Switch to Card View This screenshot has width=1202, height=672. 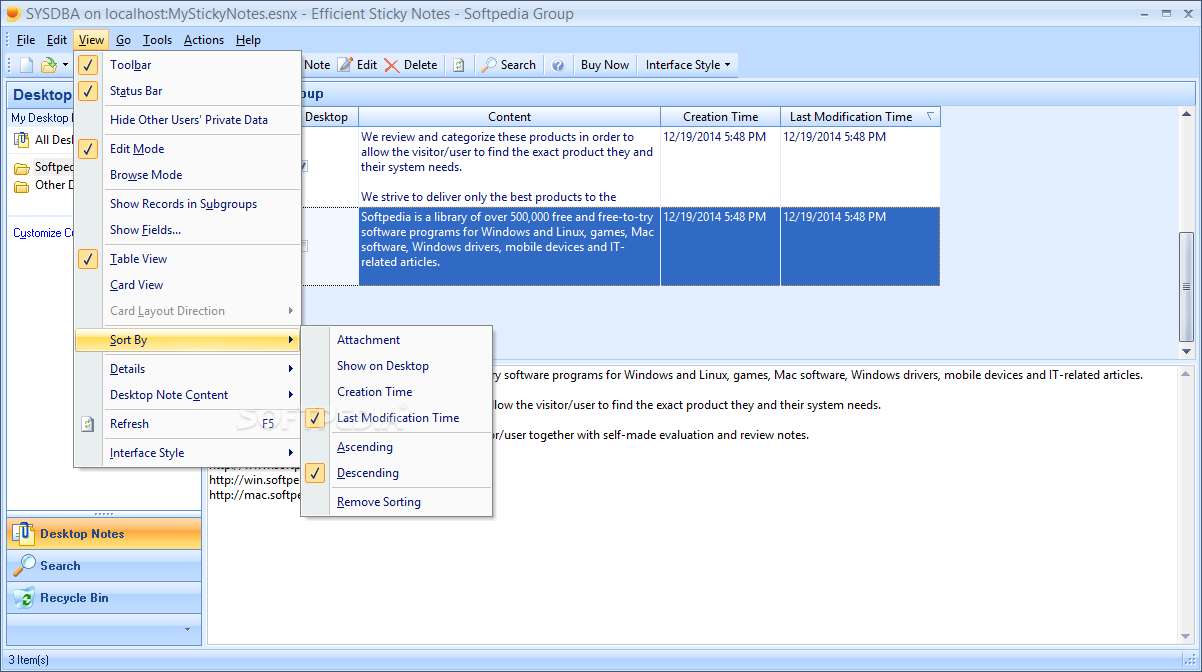tap(187, 285)
